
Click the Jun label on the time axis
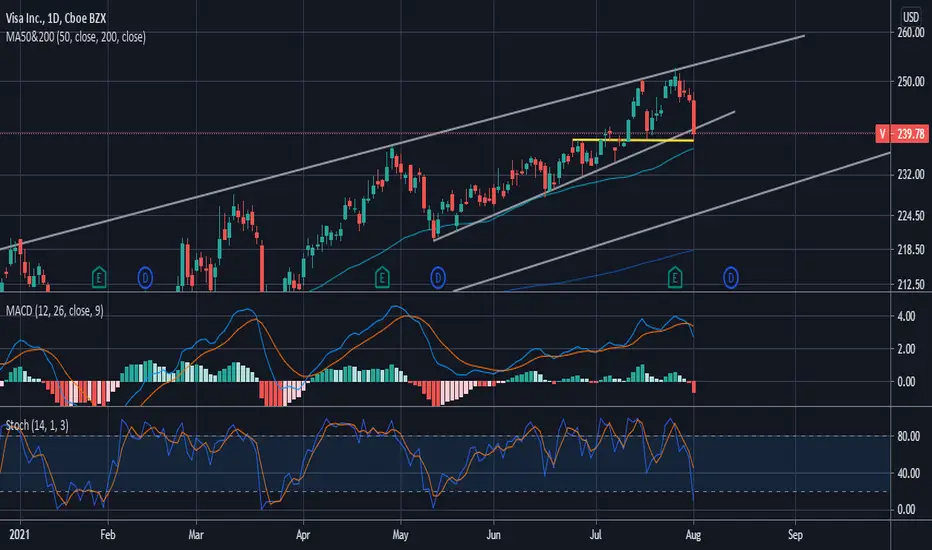[x=493, y=535]
